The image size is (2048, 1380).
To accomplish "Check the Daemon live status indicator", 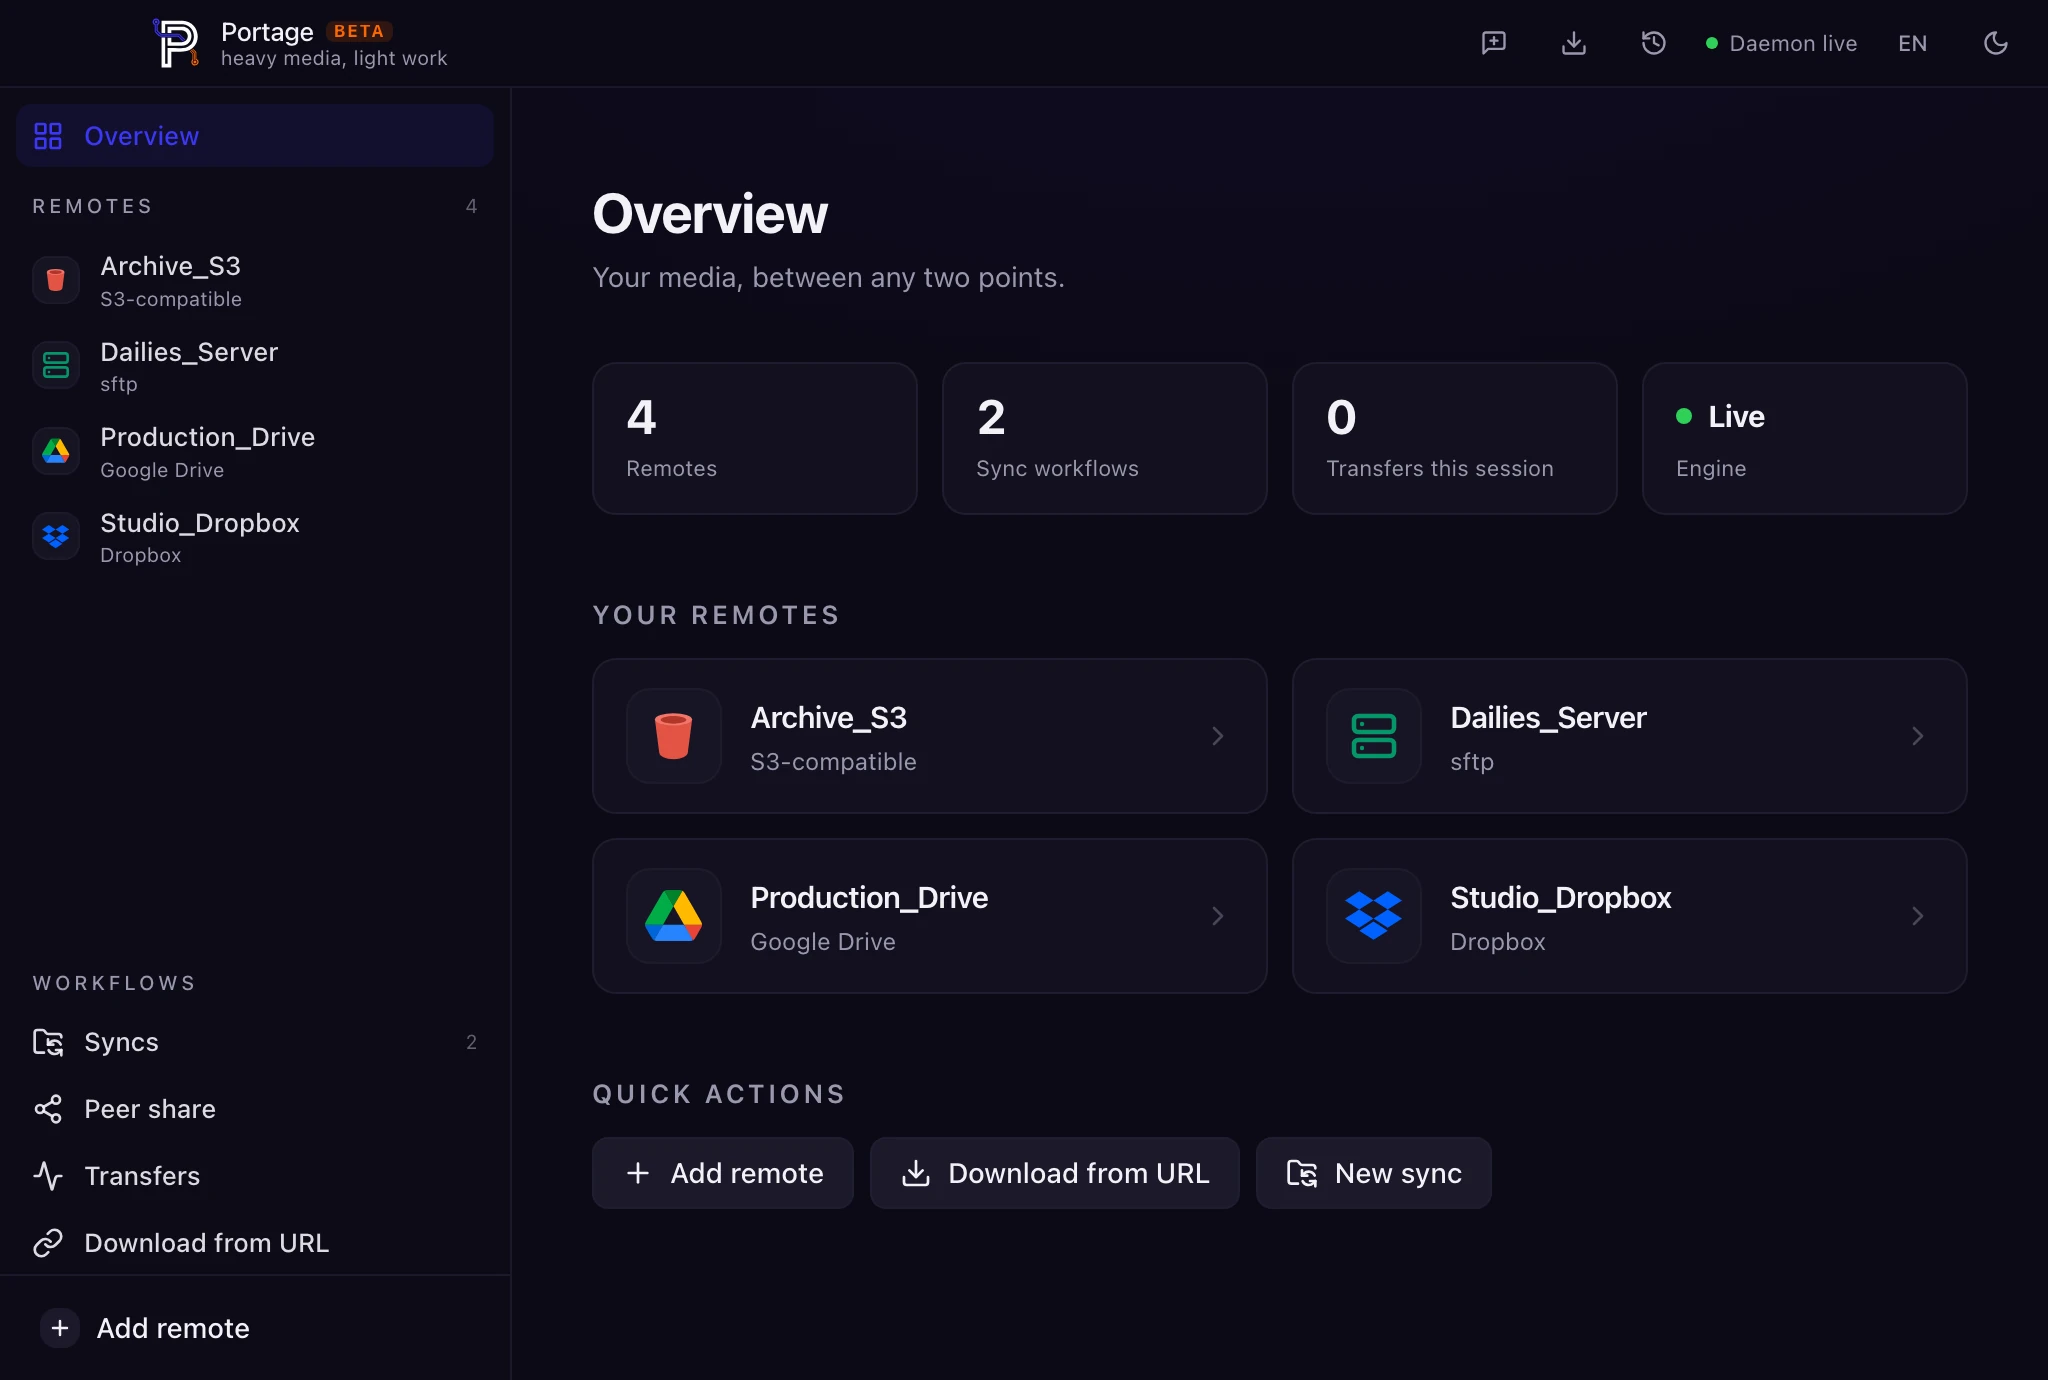I will coord(1781,43).
